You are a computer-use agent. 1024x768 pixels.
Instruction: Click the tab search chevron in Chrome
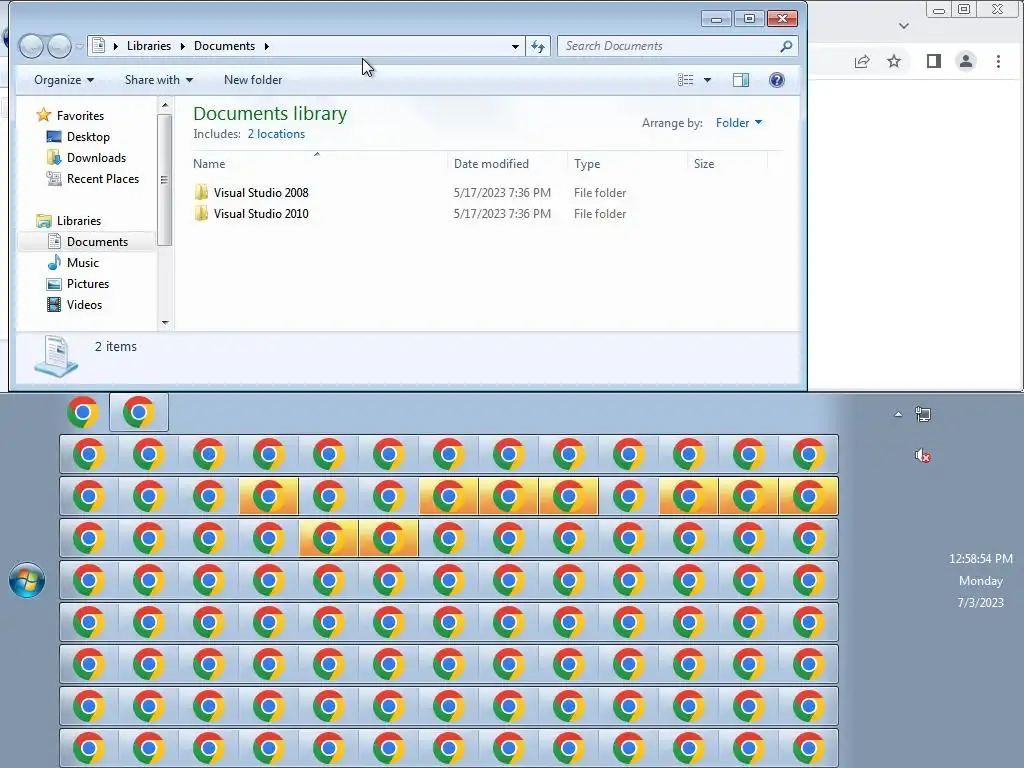pyautogui.click(x=904, y=26)
